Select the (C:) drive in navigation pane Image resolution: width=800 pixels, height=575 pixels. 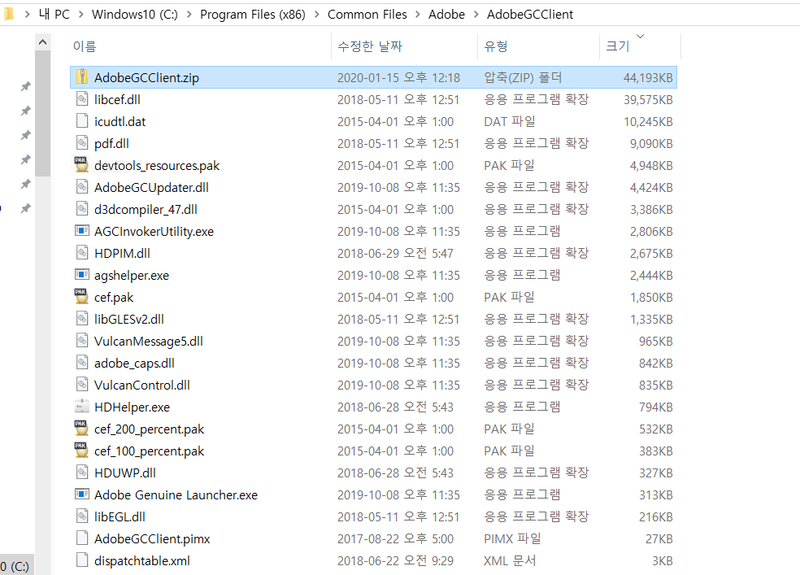(x=15, y=566)
